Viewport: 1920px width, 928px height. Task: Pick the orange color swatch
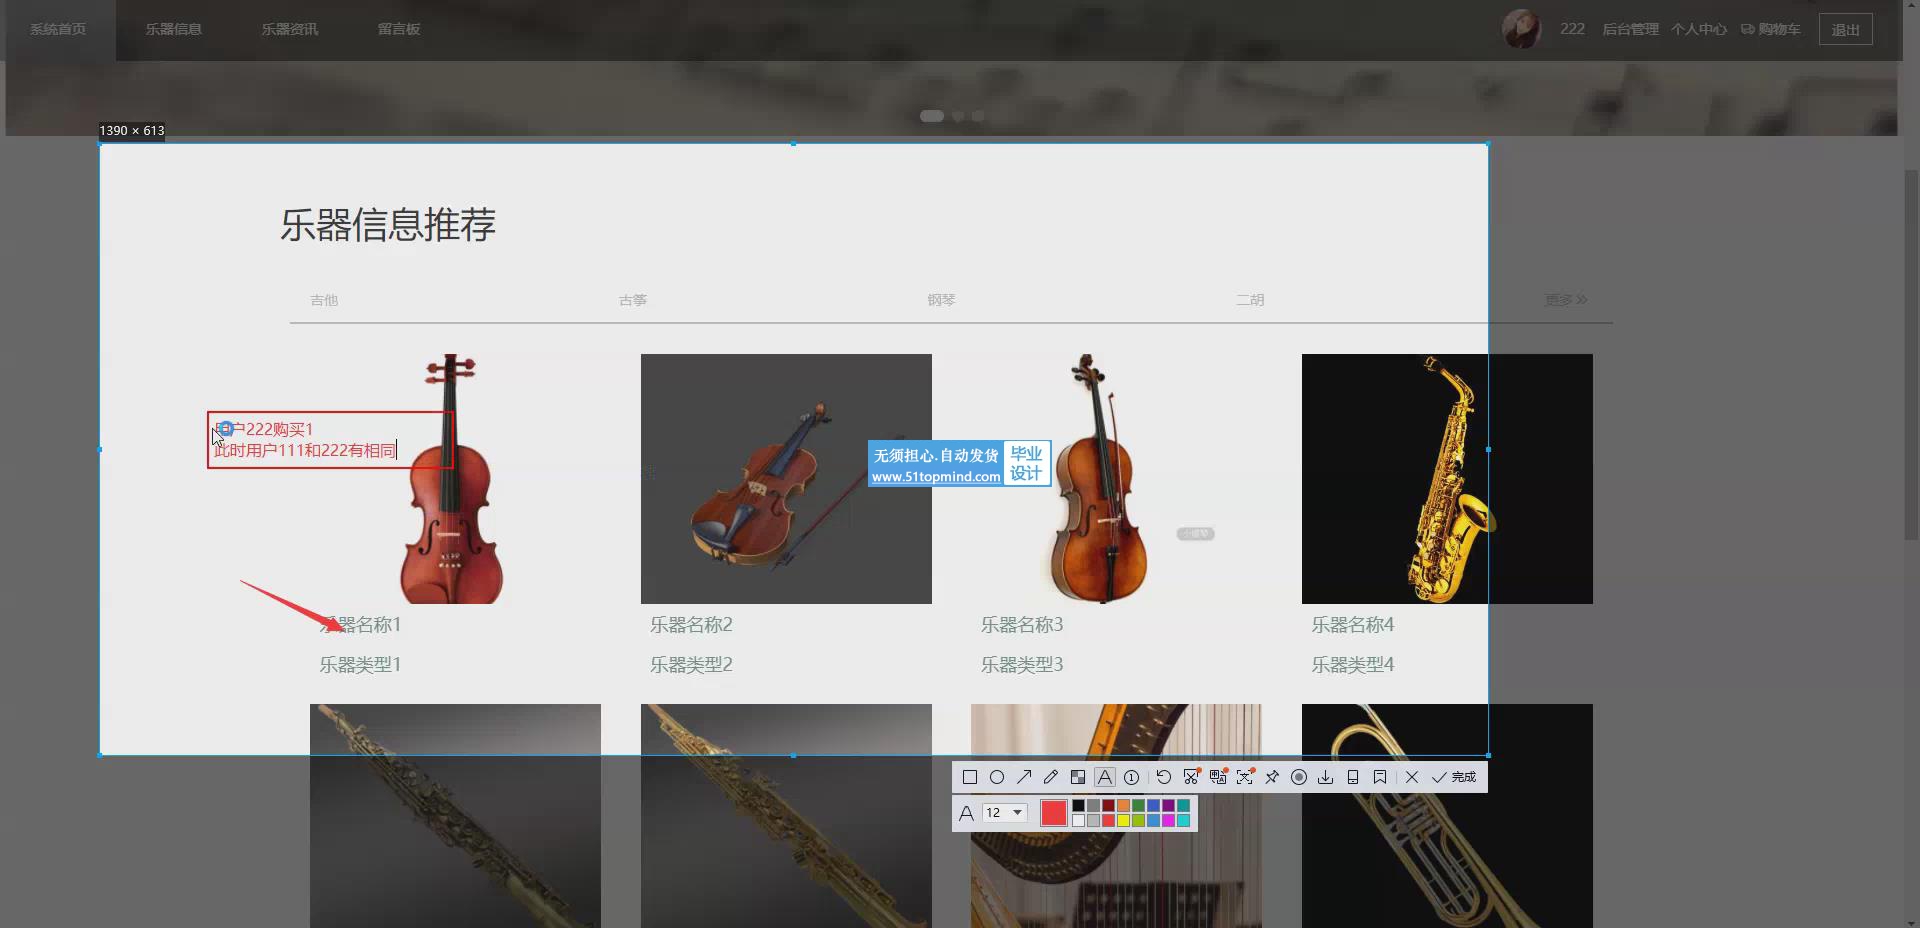[1123, 805]
